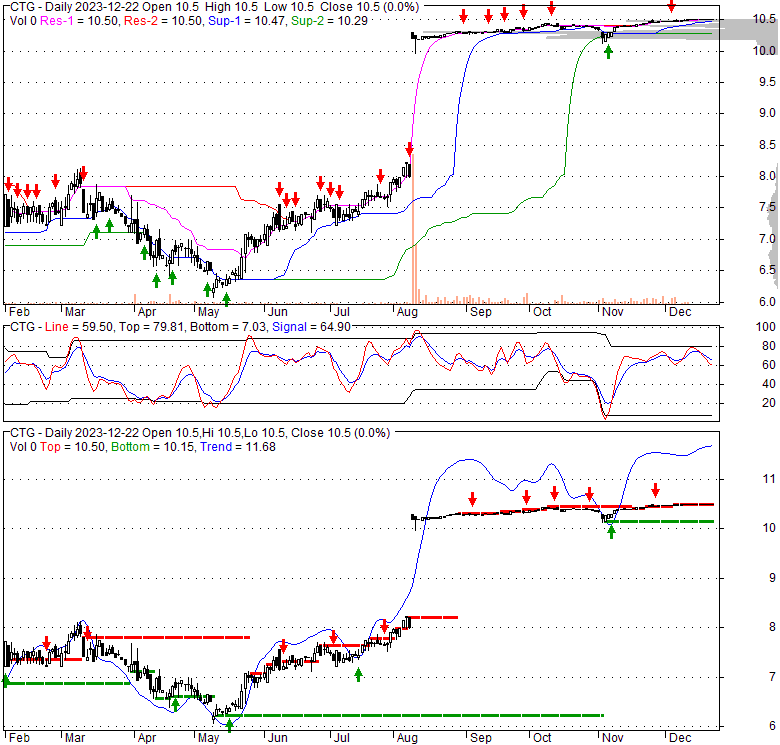Screen dimensions: 780x745
Task: Click the 100 level on the oscillator axis
Action: pos(766,327)
